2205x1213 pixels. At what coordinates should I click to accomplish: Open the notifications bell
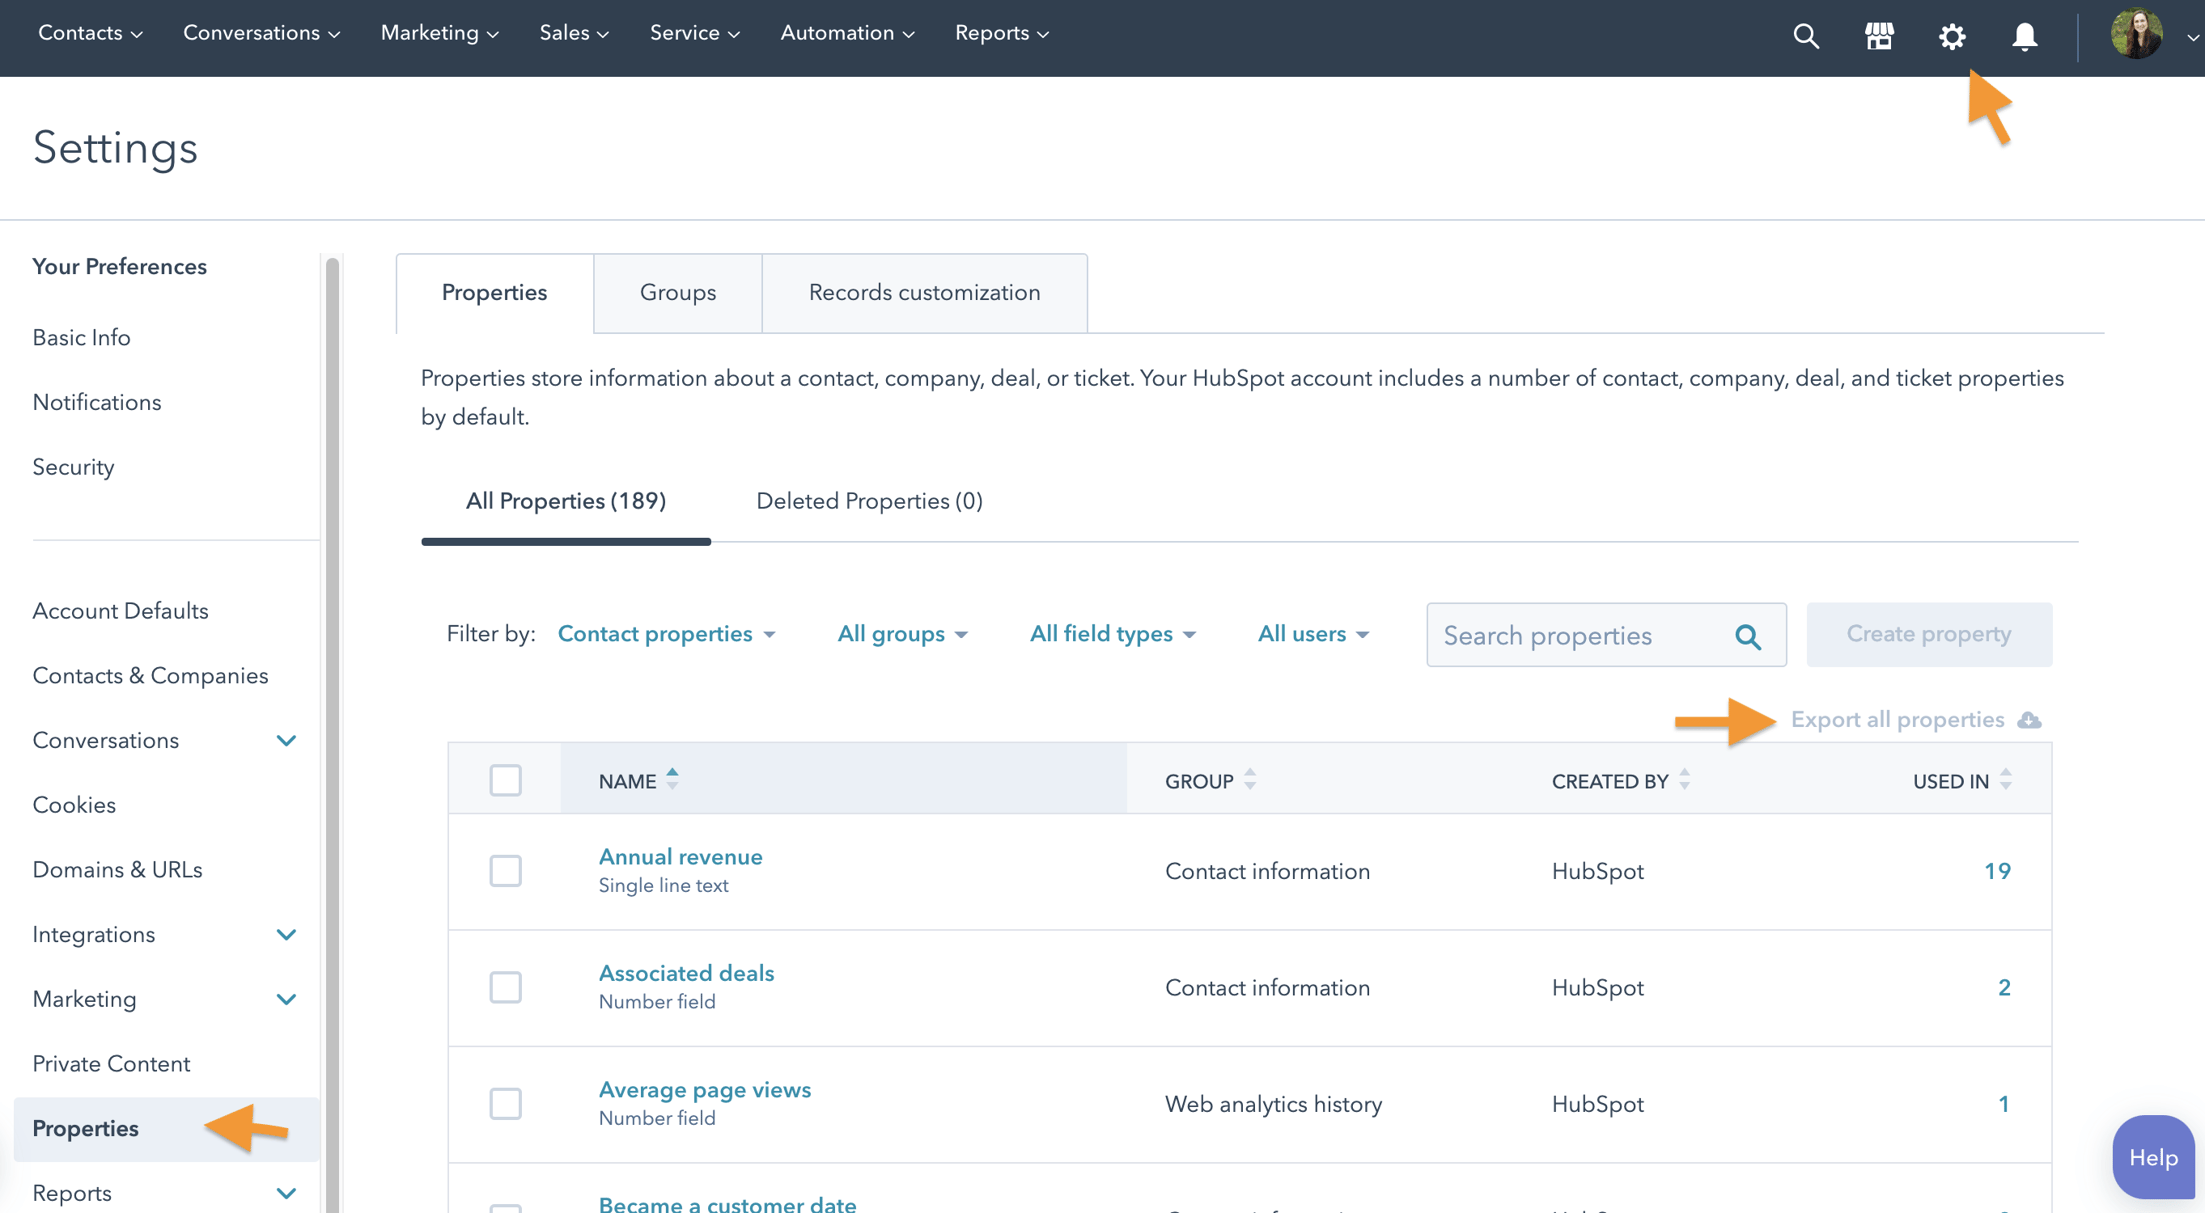tap(2024, 37)
